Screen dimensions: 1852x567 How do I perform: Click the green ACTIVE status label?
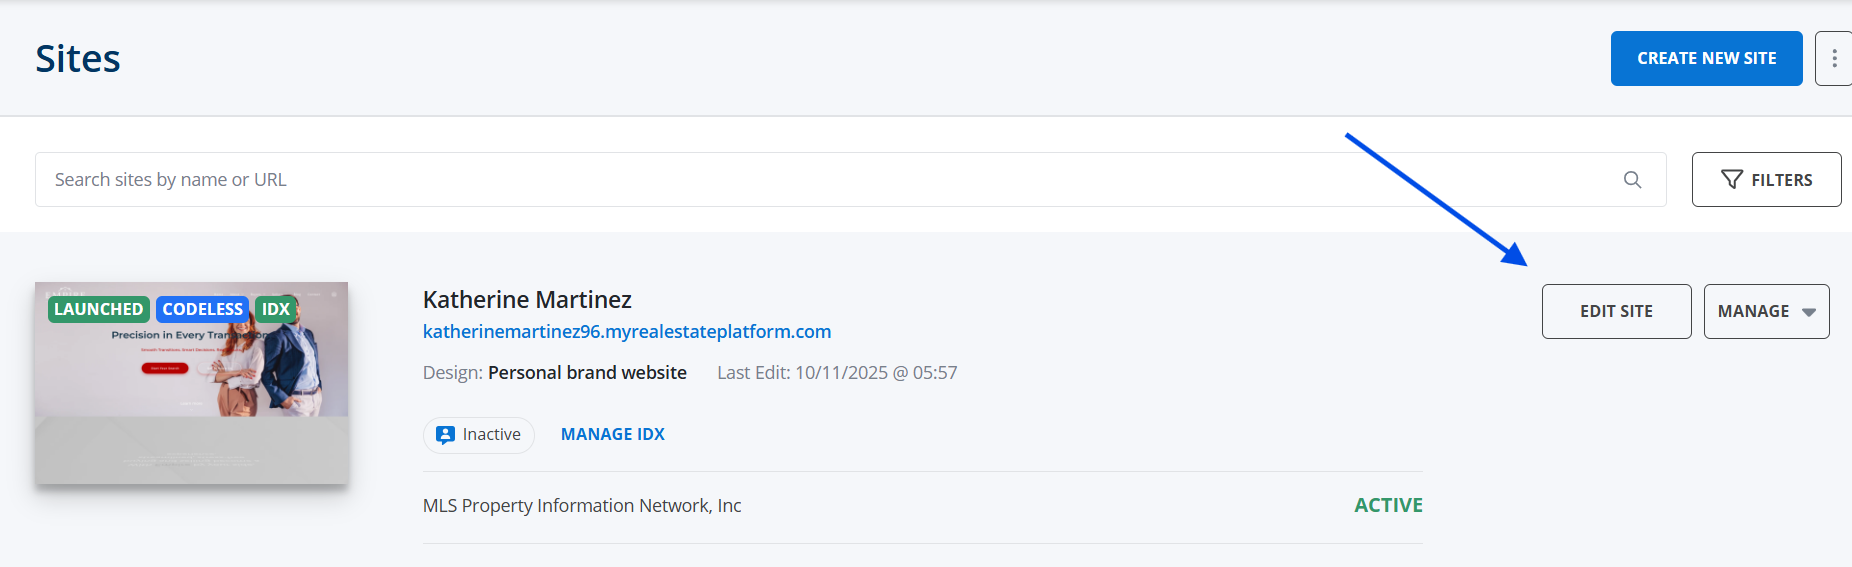tap(1388, 506)
